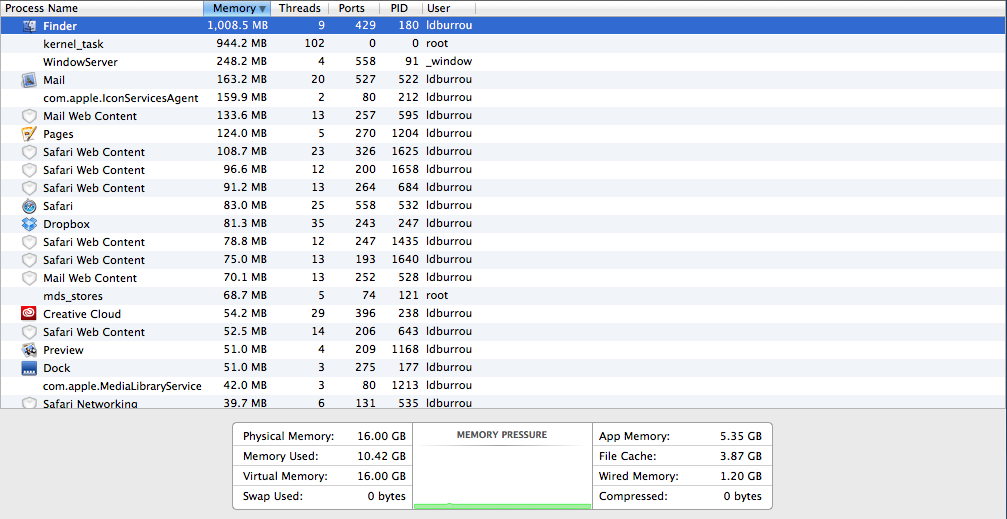1007x519 pixels.
Task: Click the Safari compass icon
Action: point(30,206)
